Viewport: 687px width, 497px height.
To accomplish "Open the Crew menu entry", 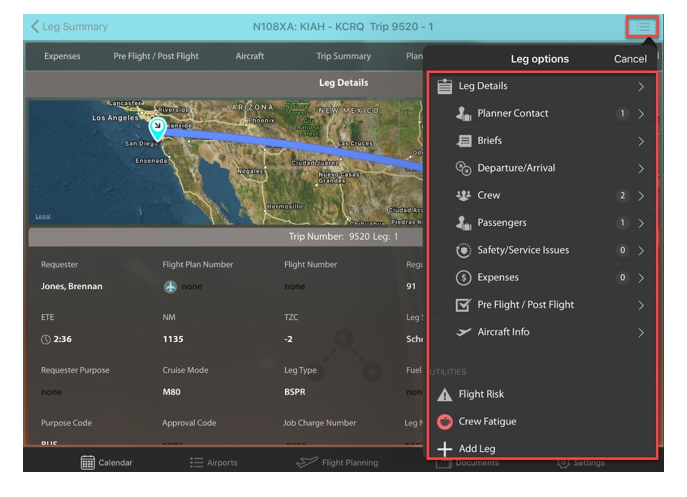I will click(488, 195).
